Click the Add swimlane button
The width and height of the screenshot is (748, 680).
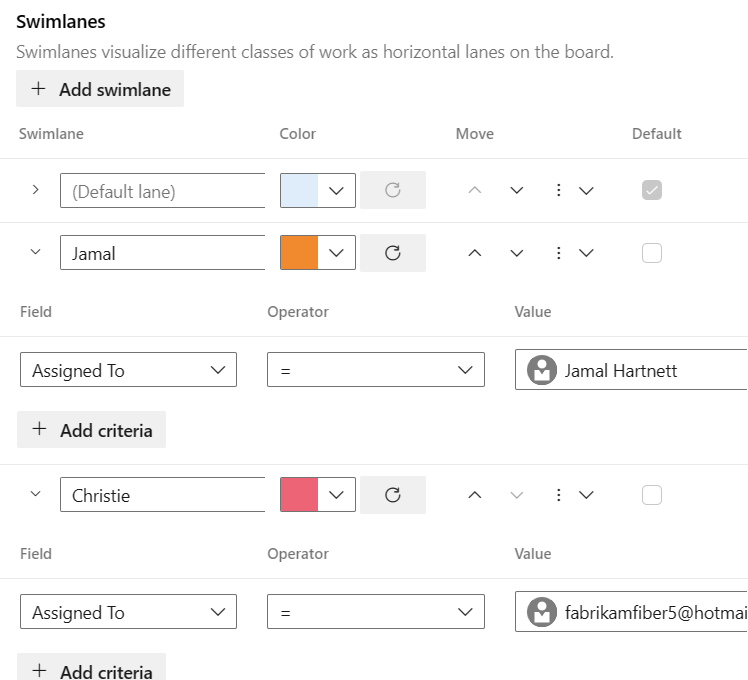click(100, 89)
